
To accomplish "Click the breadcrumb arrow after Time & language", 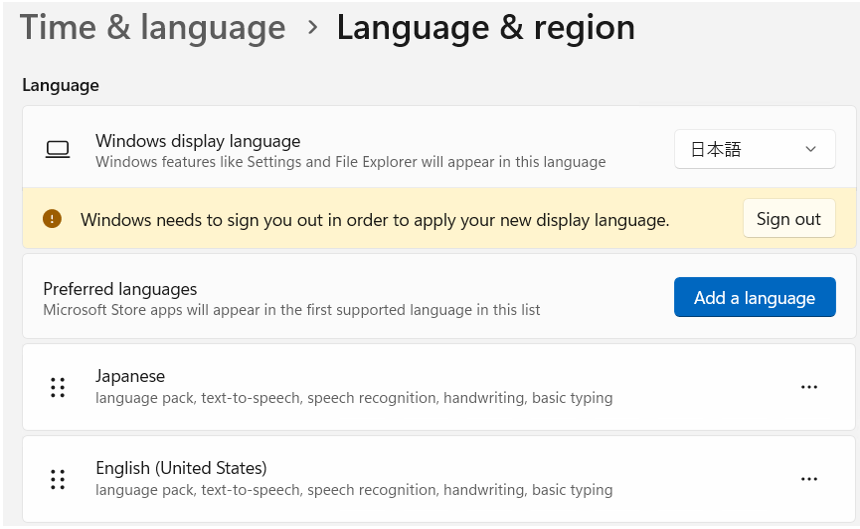I will pos(312,28).
